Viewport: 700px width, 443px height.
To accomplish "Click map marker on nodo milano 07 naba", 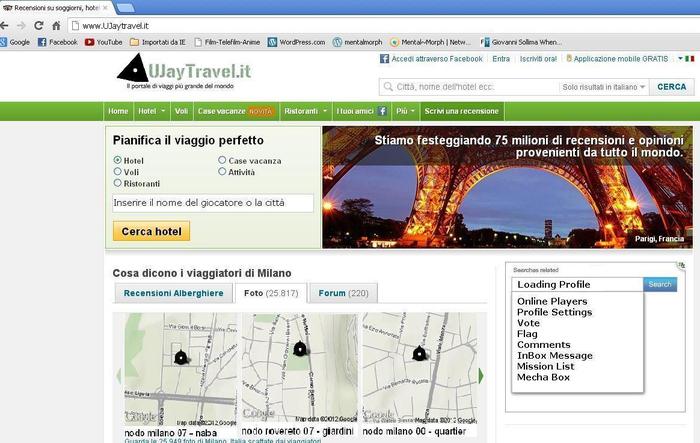I will click(181, 357).
